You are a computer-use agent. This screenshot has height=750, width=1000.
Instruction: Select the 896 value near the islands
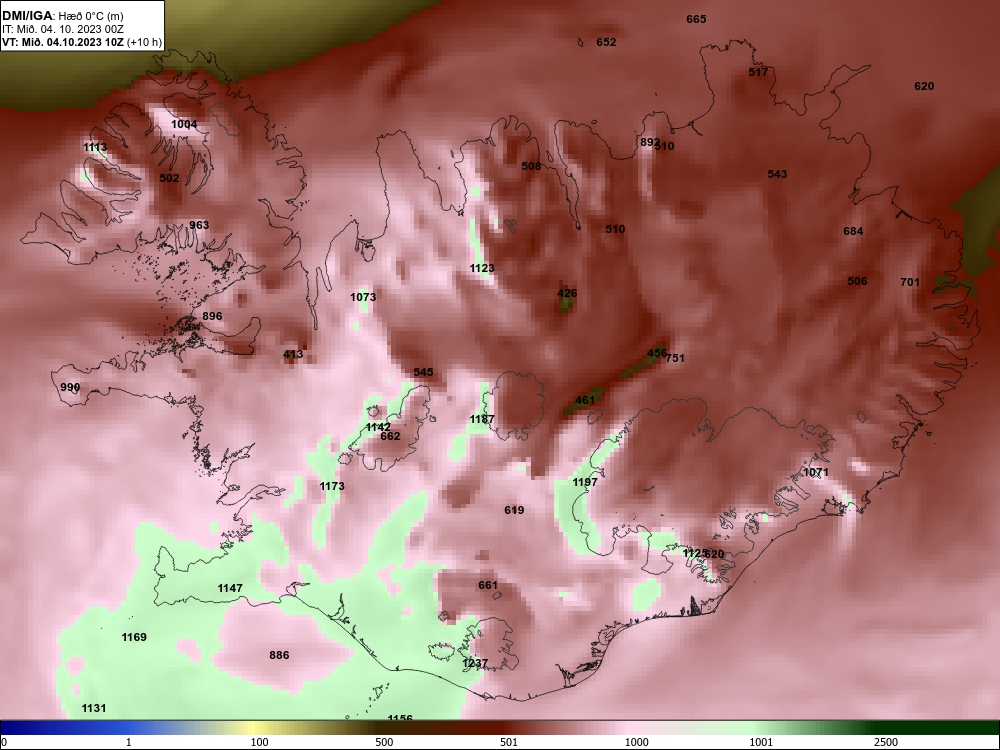pos(212,316)
